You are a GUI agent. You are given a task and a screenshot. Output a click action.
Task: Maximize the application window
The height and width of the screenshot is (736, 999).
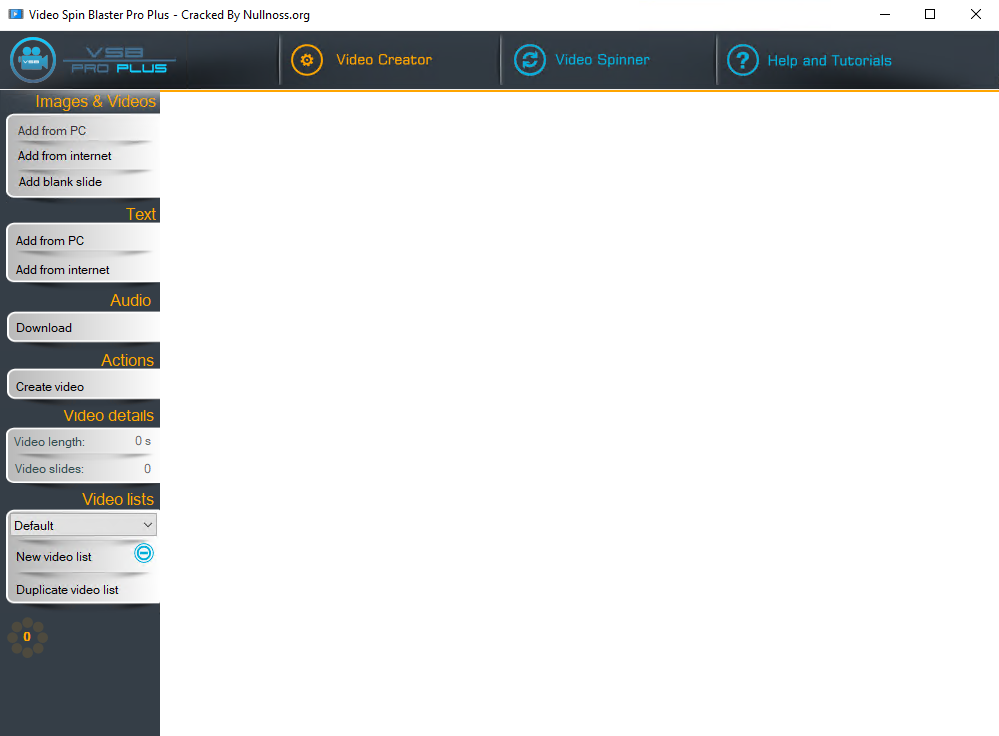[930, 14]
